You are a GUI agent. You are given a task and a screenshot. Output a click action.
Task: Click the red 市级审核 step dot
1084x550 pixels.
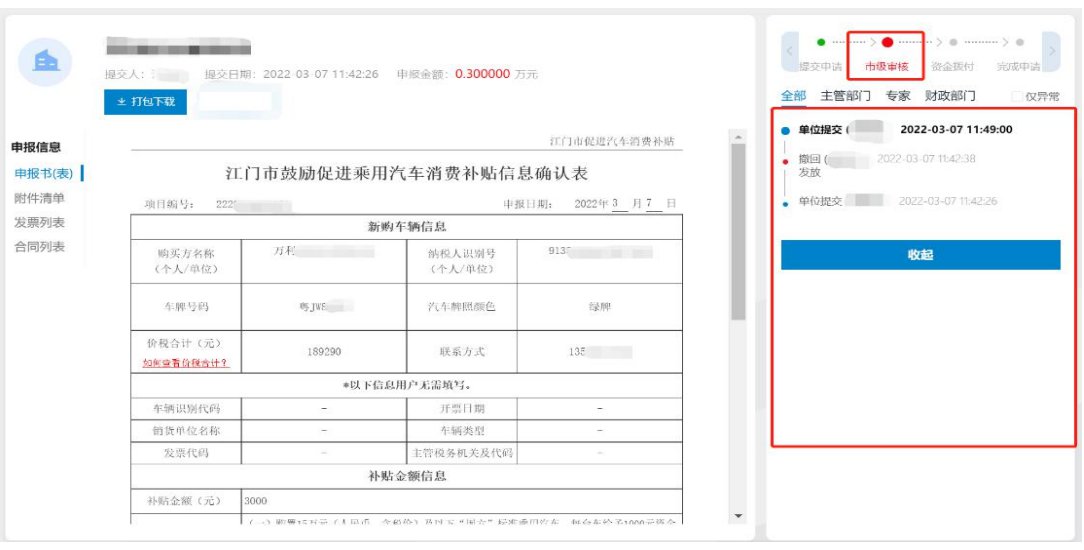click(887, 43)
